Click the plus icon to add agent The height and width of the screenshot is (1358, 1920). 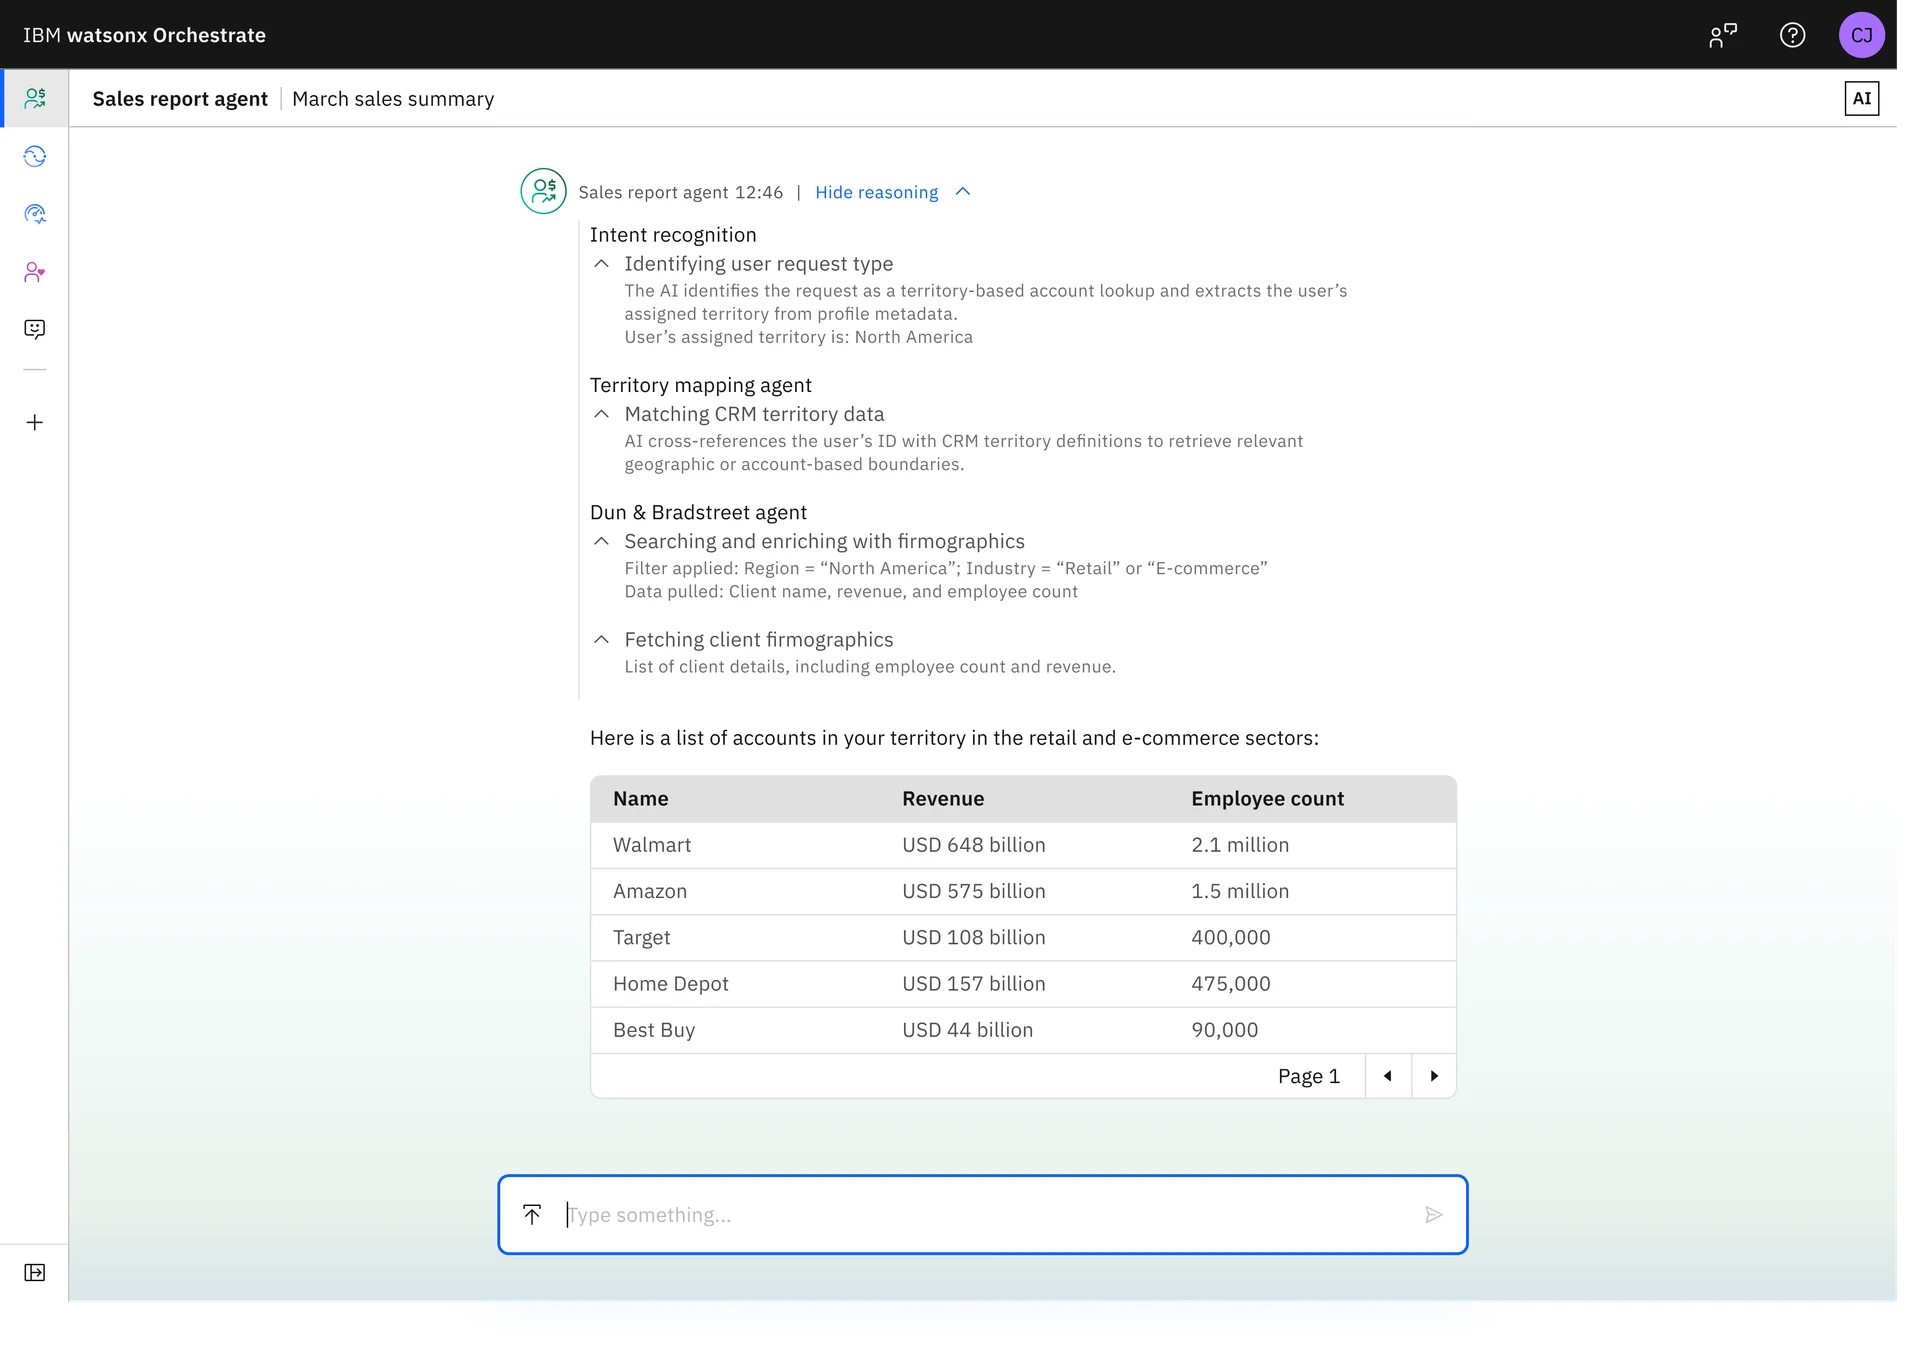(35, 423)
